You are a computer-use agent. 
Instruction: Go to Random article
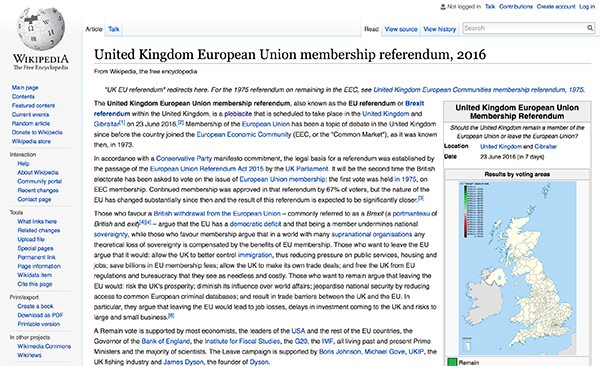(31, 123)
